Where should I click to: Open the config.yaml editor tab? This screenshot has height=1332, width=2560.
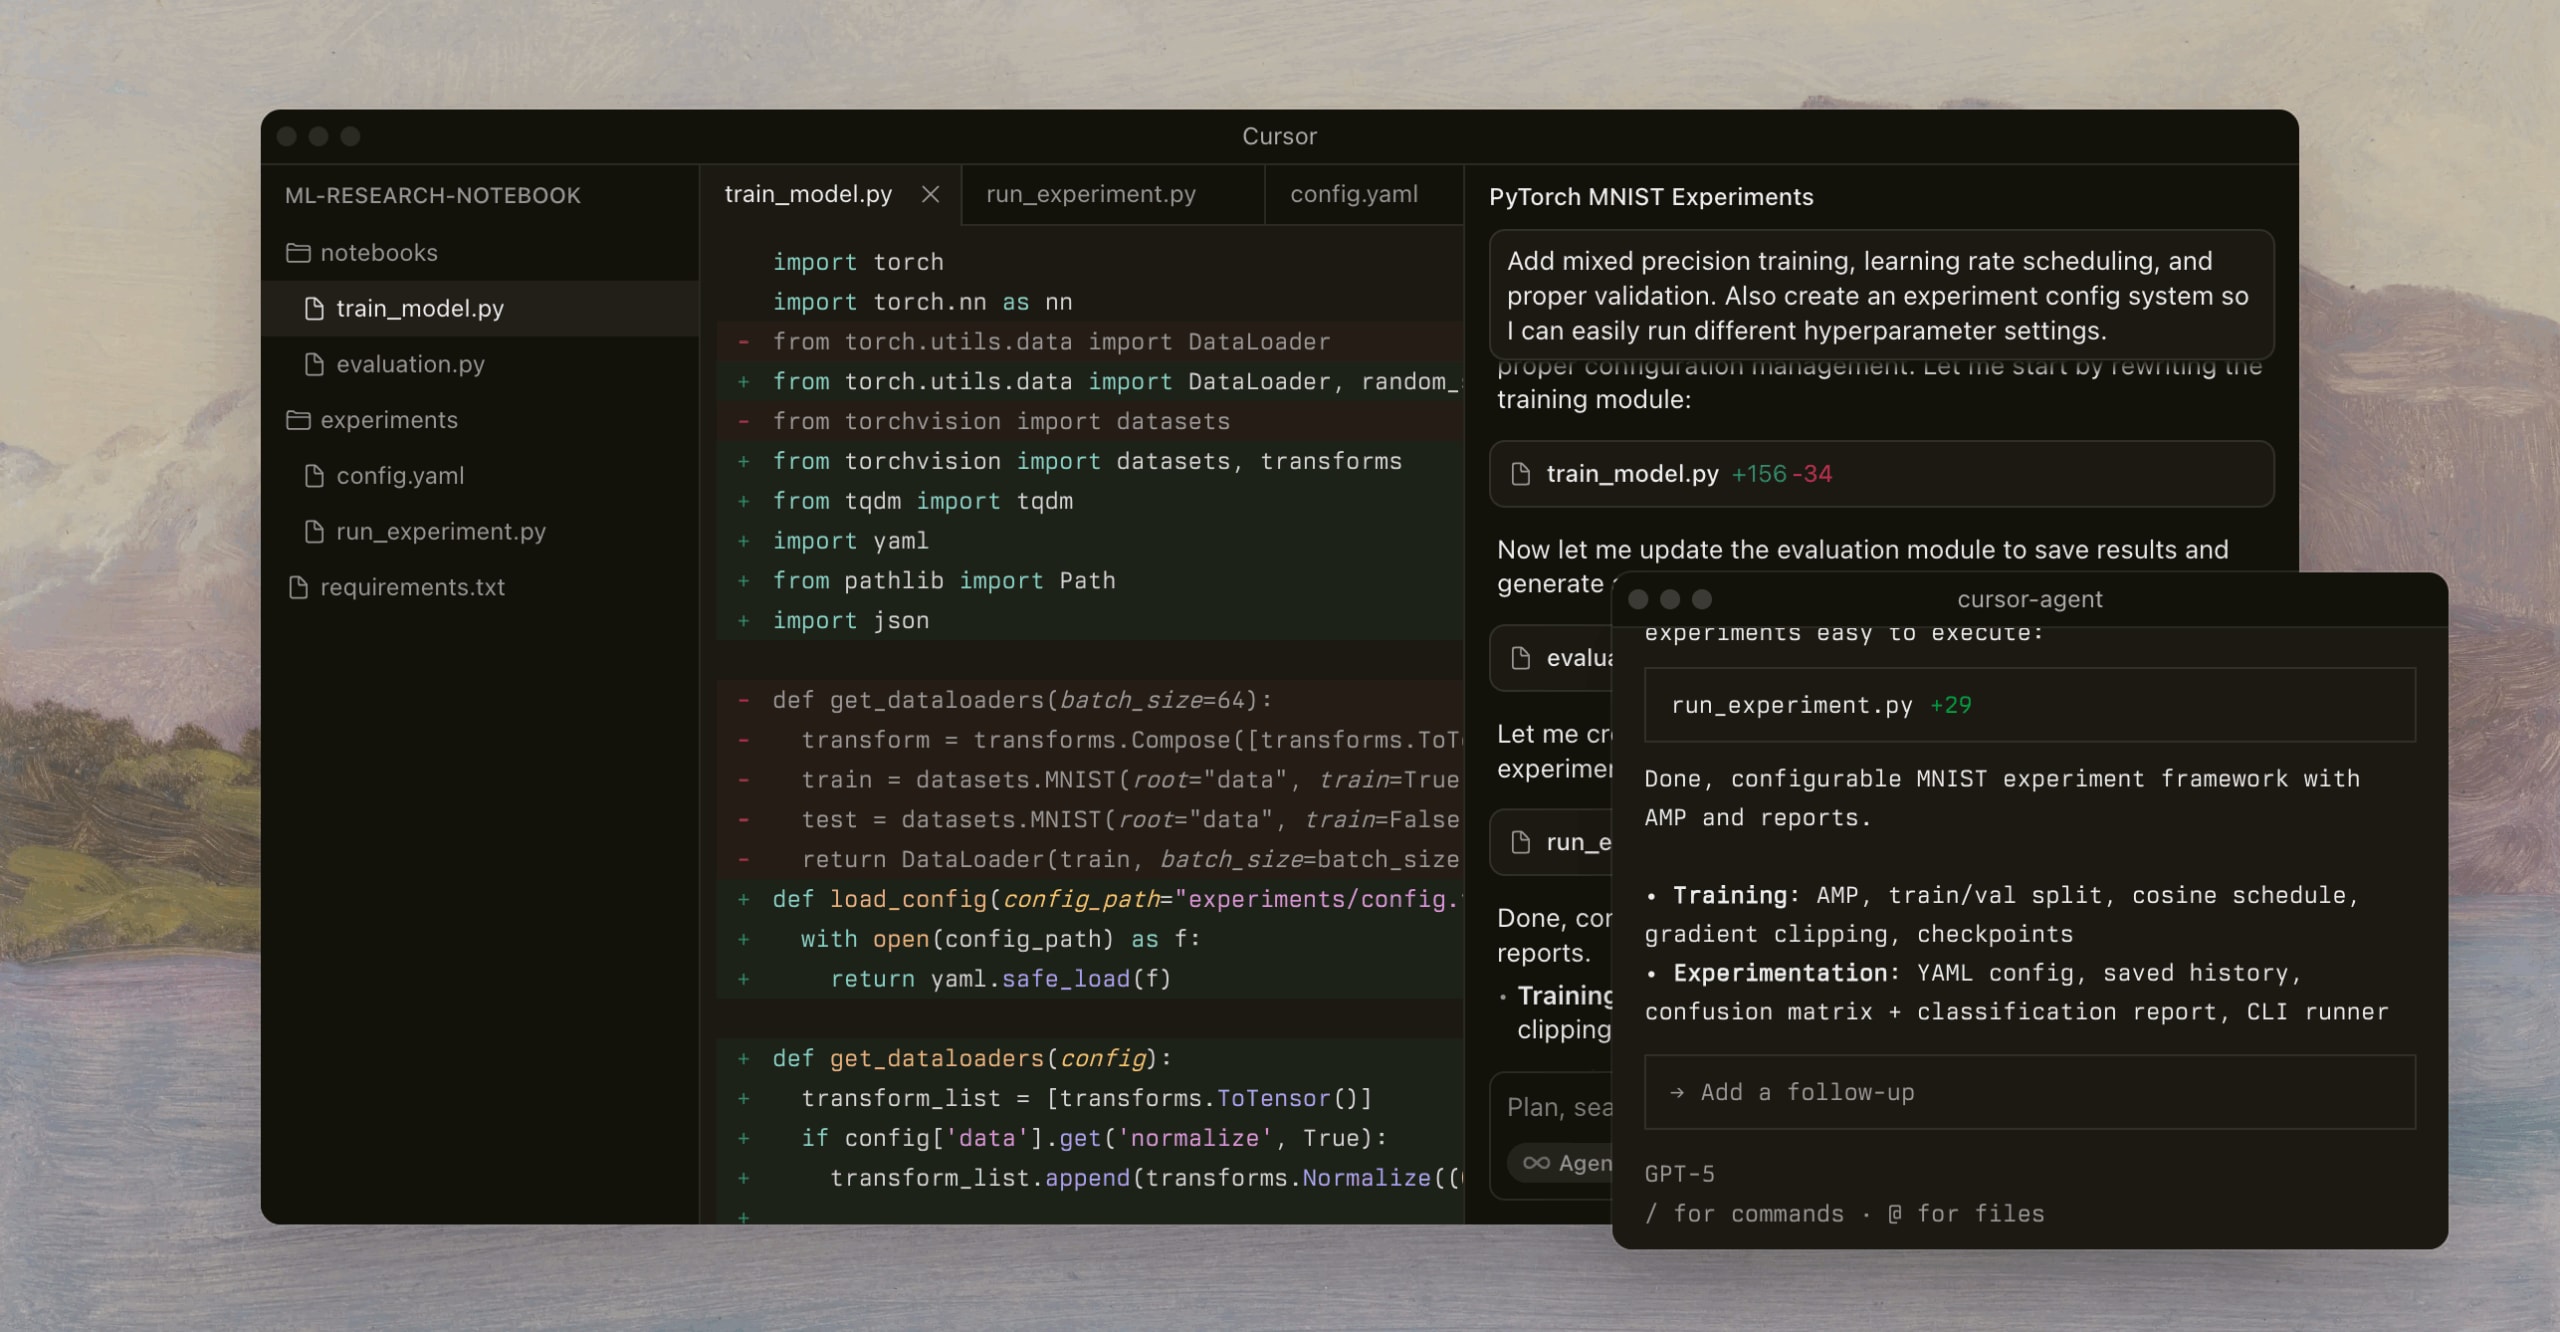click(x=1353, y=194)
